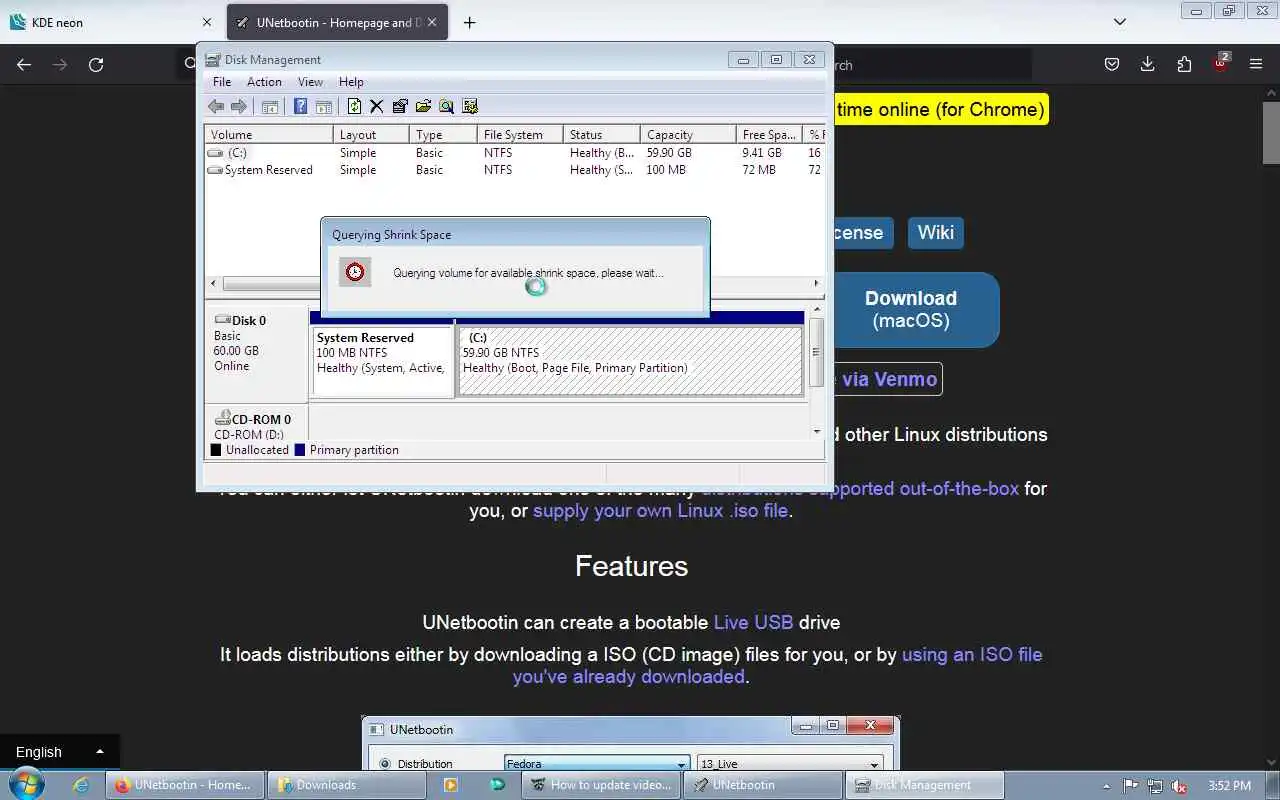Open the Help menu in Disk Management
The image size is (1280, 800).
click(x=351, y=82)
